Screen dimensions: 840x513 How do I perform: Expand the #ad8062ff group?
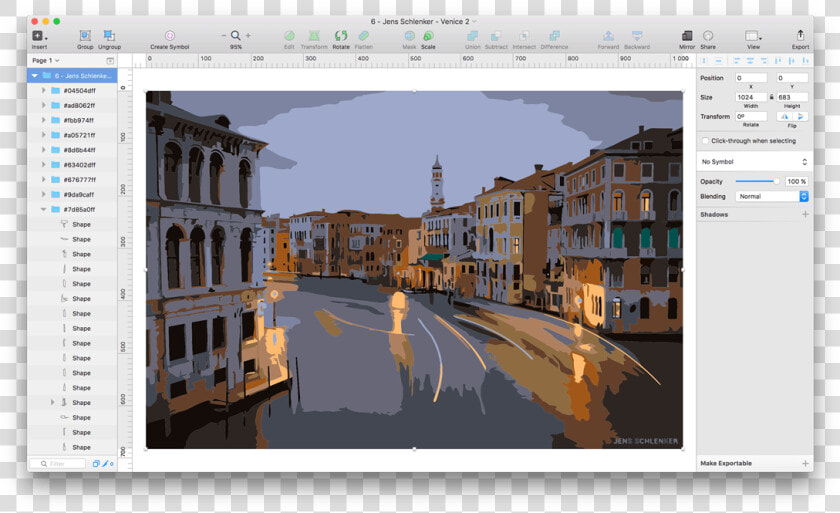pyautogui.click(x=43, y=105)
